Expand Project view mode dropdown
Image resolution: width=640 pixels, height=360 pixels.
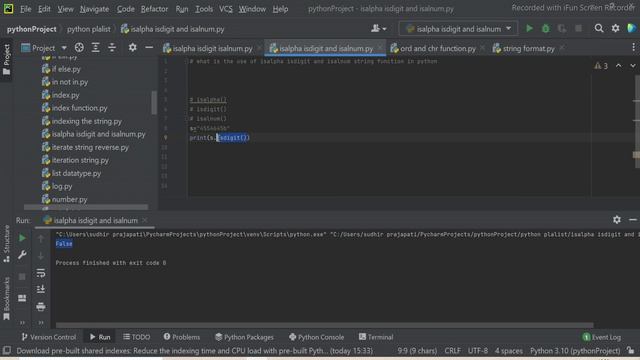pyautogui.click(x=64, y=48)
